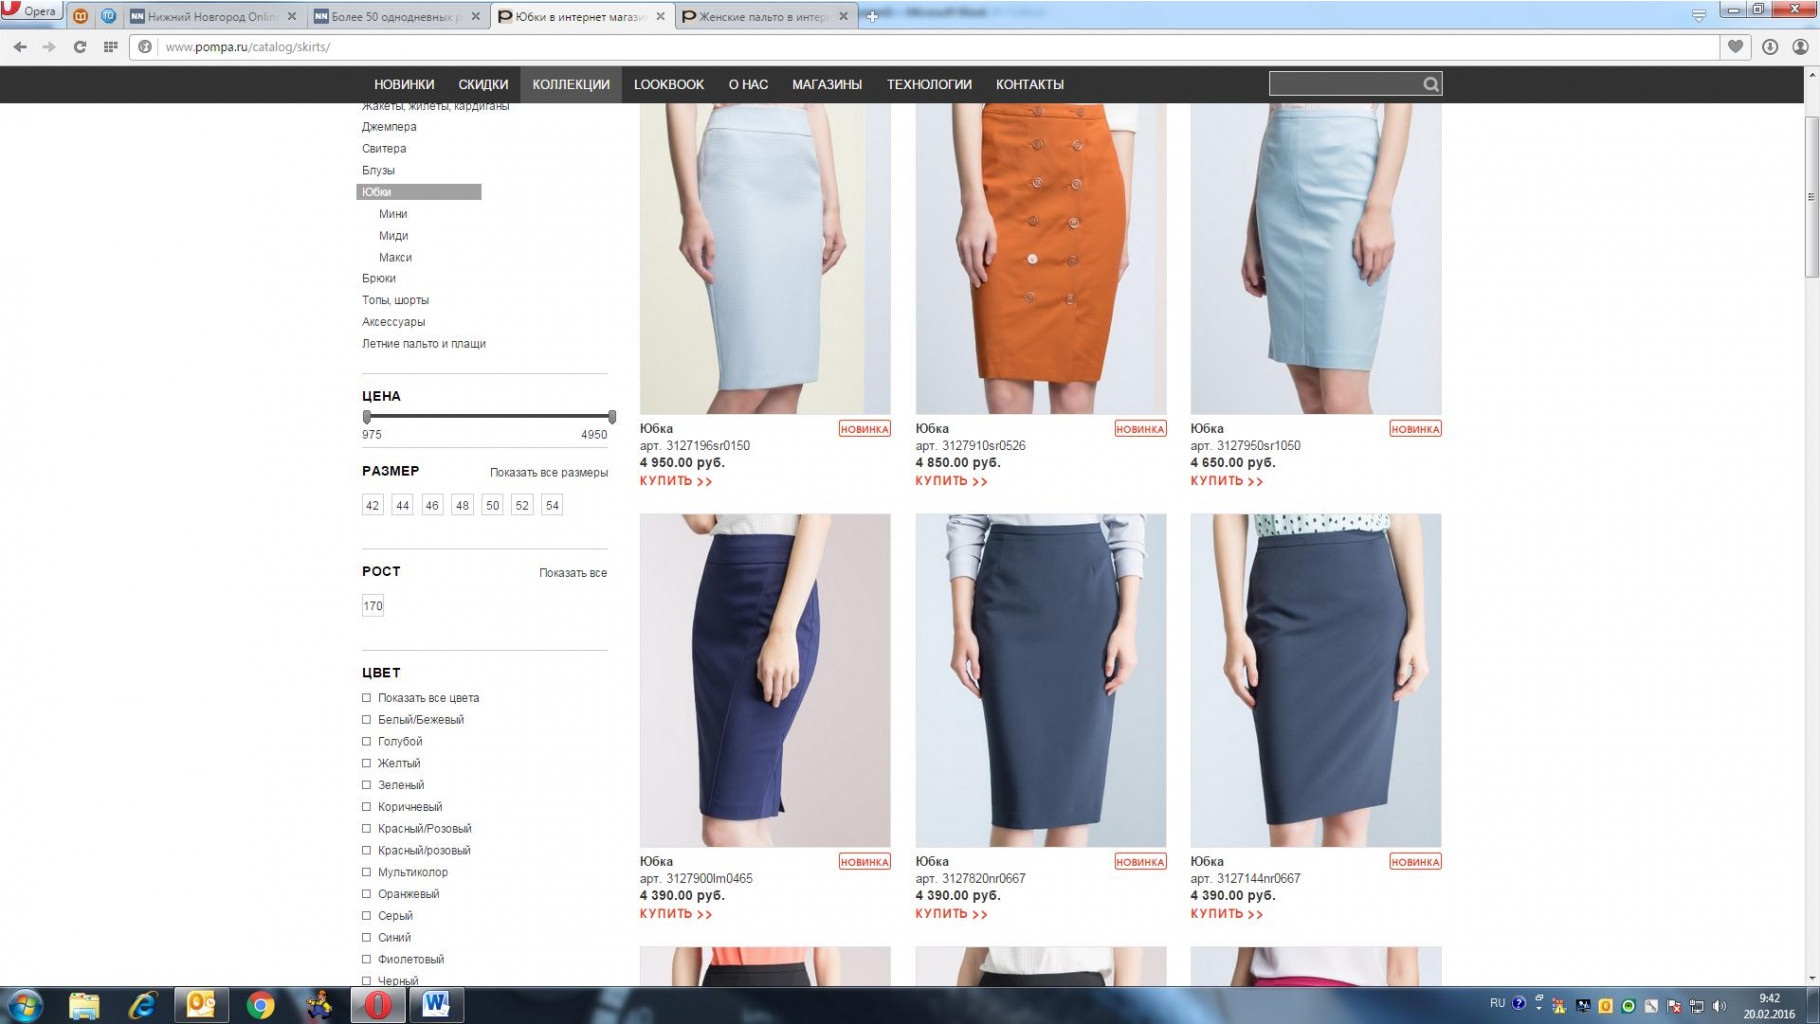Switch to Нижний Новгород Online tab
This screenshot has width=1820, height=1024.
pyautogui.click(x=213, y=16)
